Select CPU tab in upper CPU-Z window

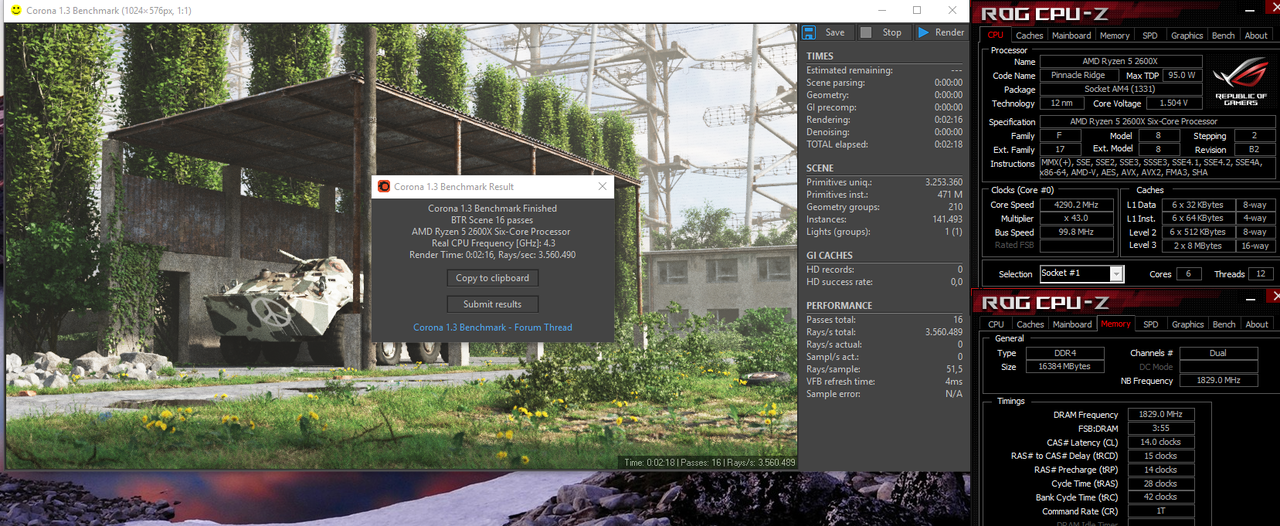[x=996, y=35]
